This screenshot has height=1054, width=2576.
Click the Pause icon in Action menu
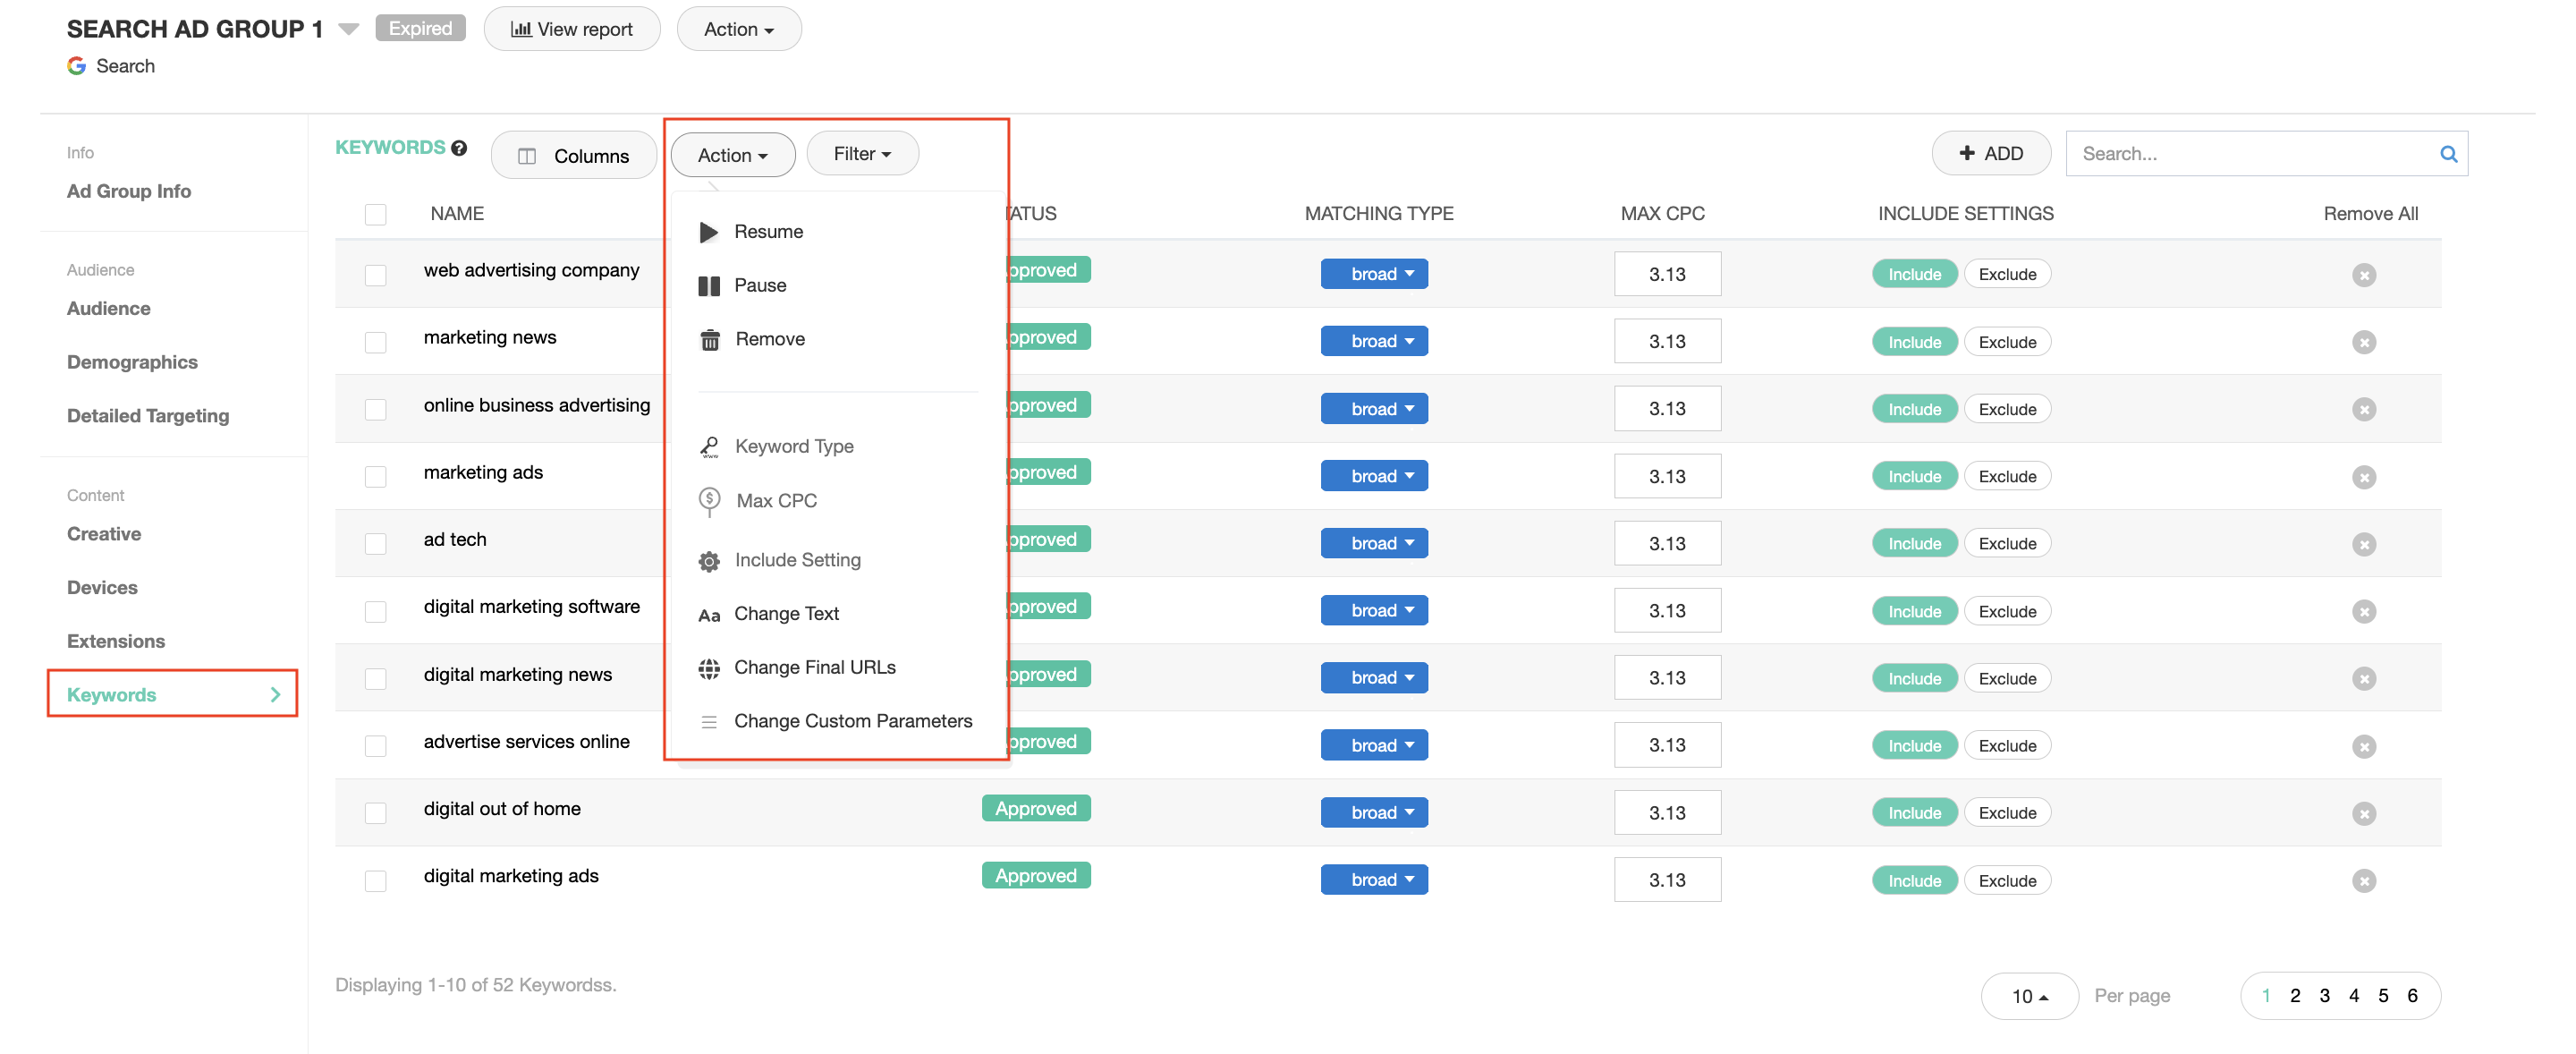pyautogui.click(x=709, y=286)
